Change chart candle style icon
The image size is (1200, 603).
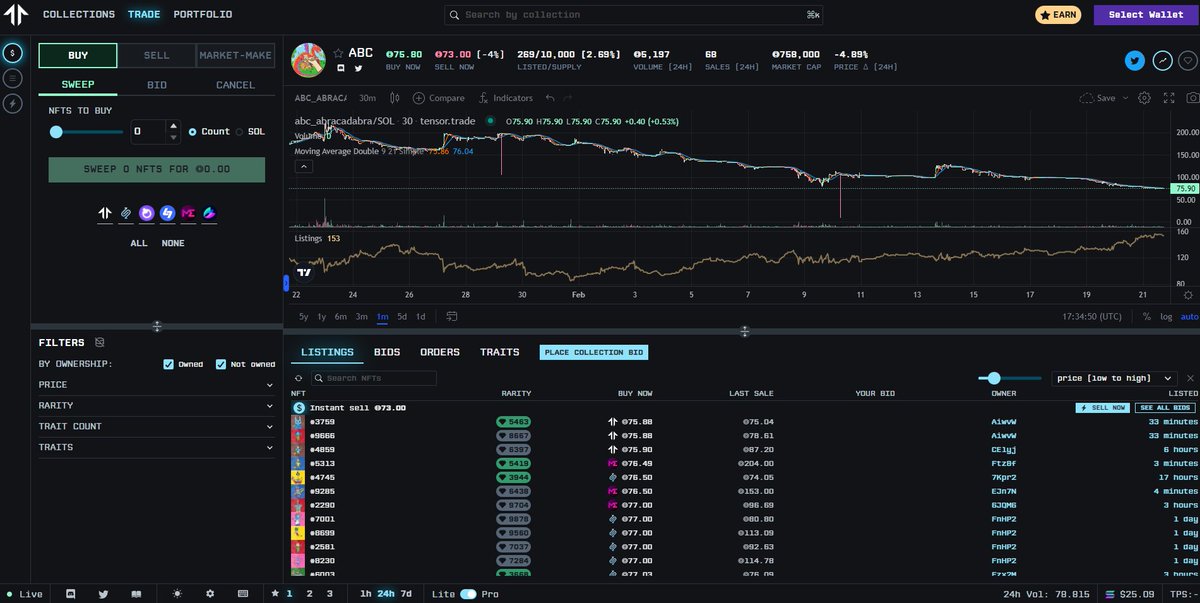point(396,98)
